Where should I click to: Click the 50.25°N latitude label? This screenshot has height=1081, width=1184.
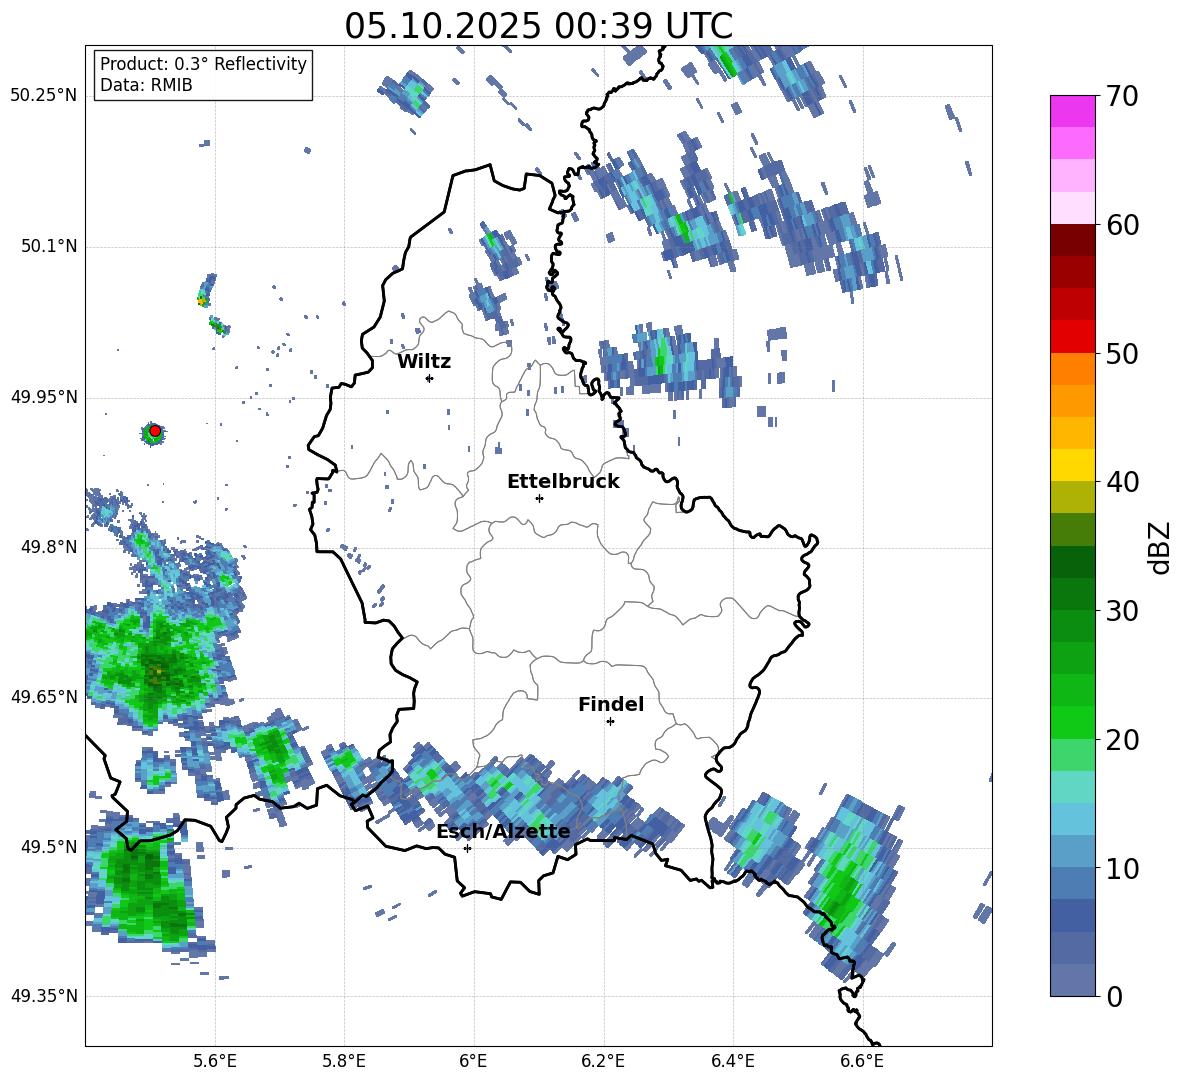tap(44, 96)
